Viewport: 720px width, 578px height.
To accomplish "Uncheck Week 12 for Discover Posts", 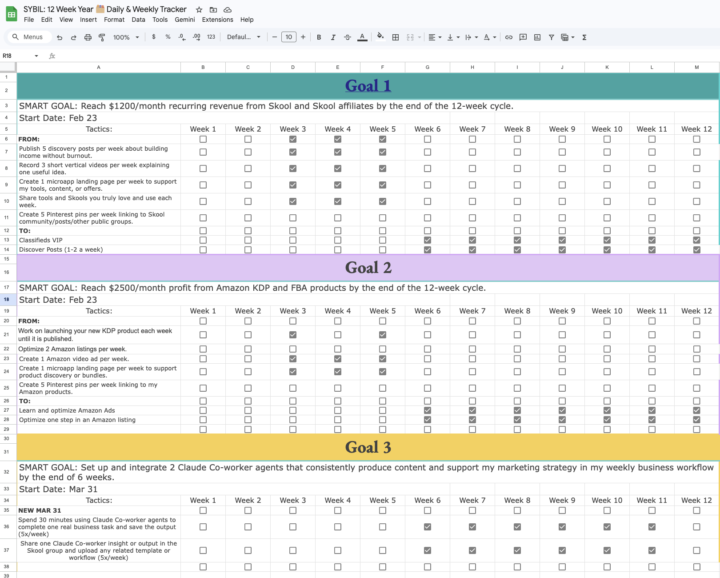I will [x=697, y=250].
